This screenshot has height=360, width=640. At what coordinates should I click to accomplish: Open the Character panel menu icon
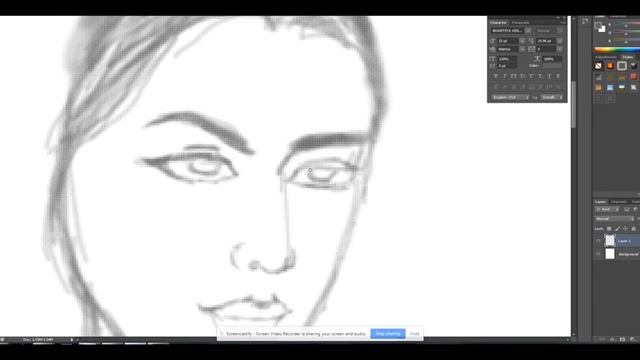pos(564,22)
